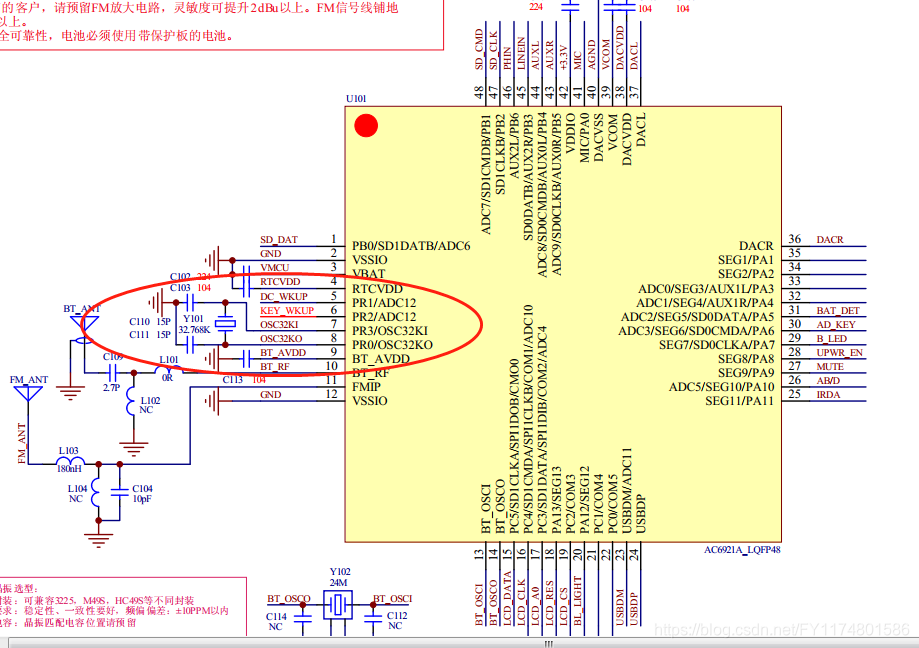Select the L102 NC inductor symbol
The width and height of the screenshot is (919, 648).
pyautogui.click(x=131, y=401)
